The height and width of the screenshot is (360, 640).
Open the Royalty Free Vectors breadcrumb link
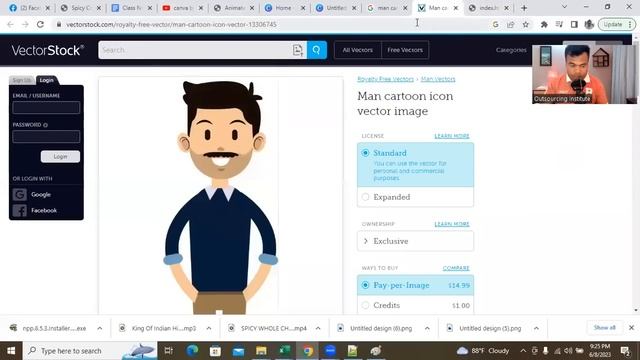point(385,79)
